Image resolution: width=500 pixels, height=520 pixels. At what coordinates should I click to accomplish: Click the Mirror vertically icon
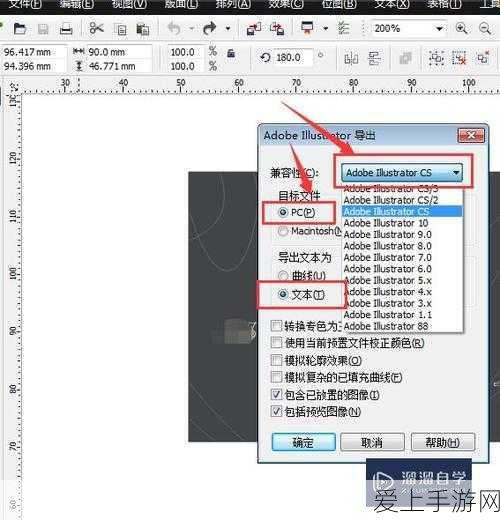[374, 59]
